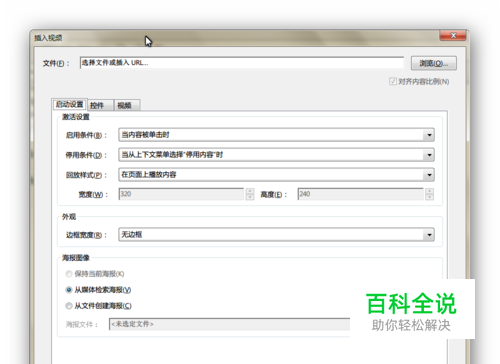Click the 文件 path input field
Screen dimensions: 500x364
(x=242, y=63)
